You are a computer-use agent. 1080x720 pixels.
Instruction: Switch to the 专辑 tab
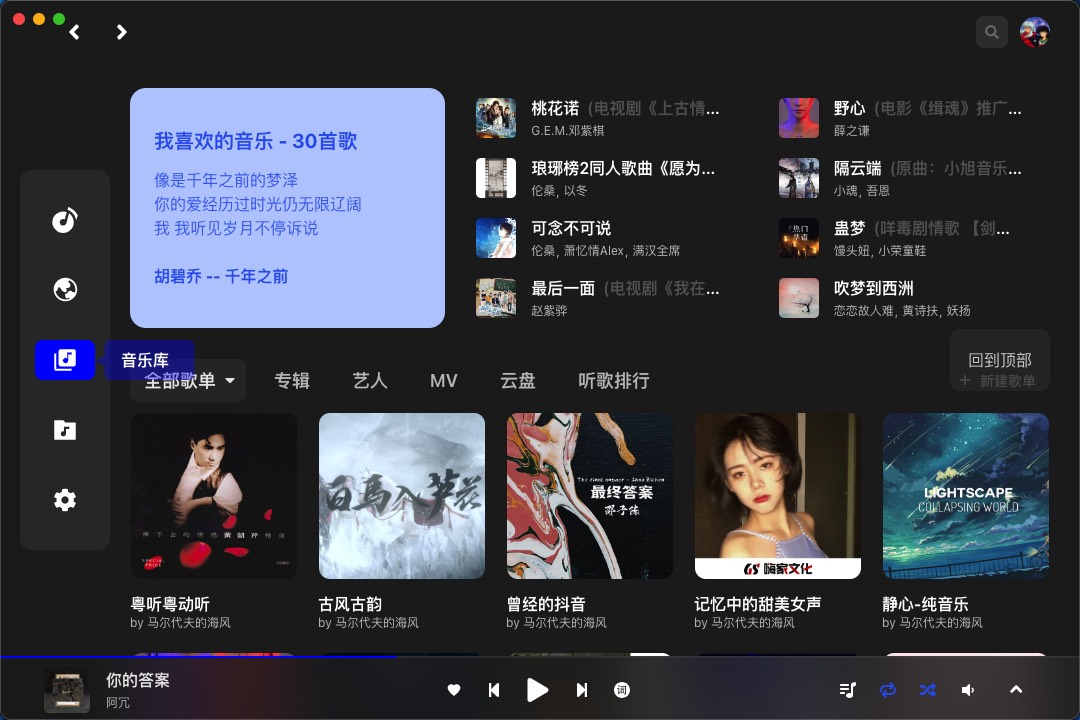292,381
